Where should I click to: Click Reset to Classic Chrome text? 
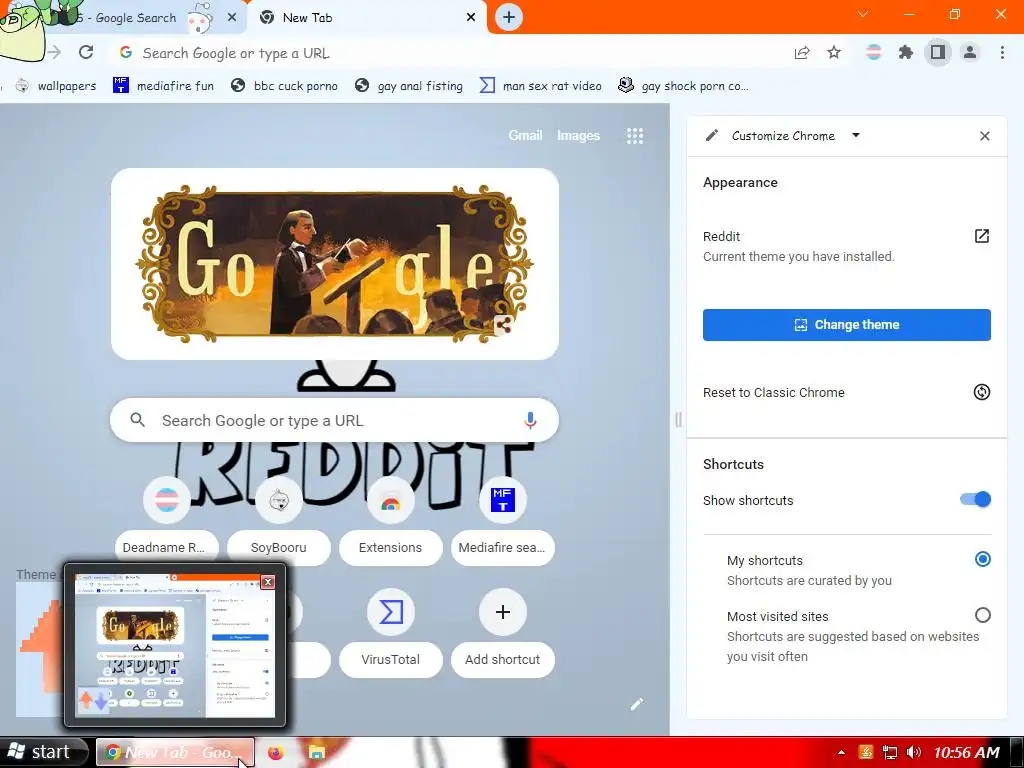point(773,392)
